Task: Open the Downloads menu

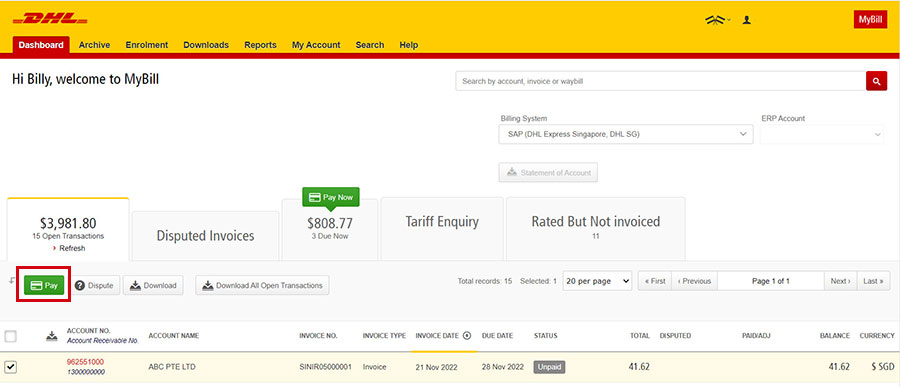Action: tap(206, 45)
